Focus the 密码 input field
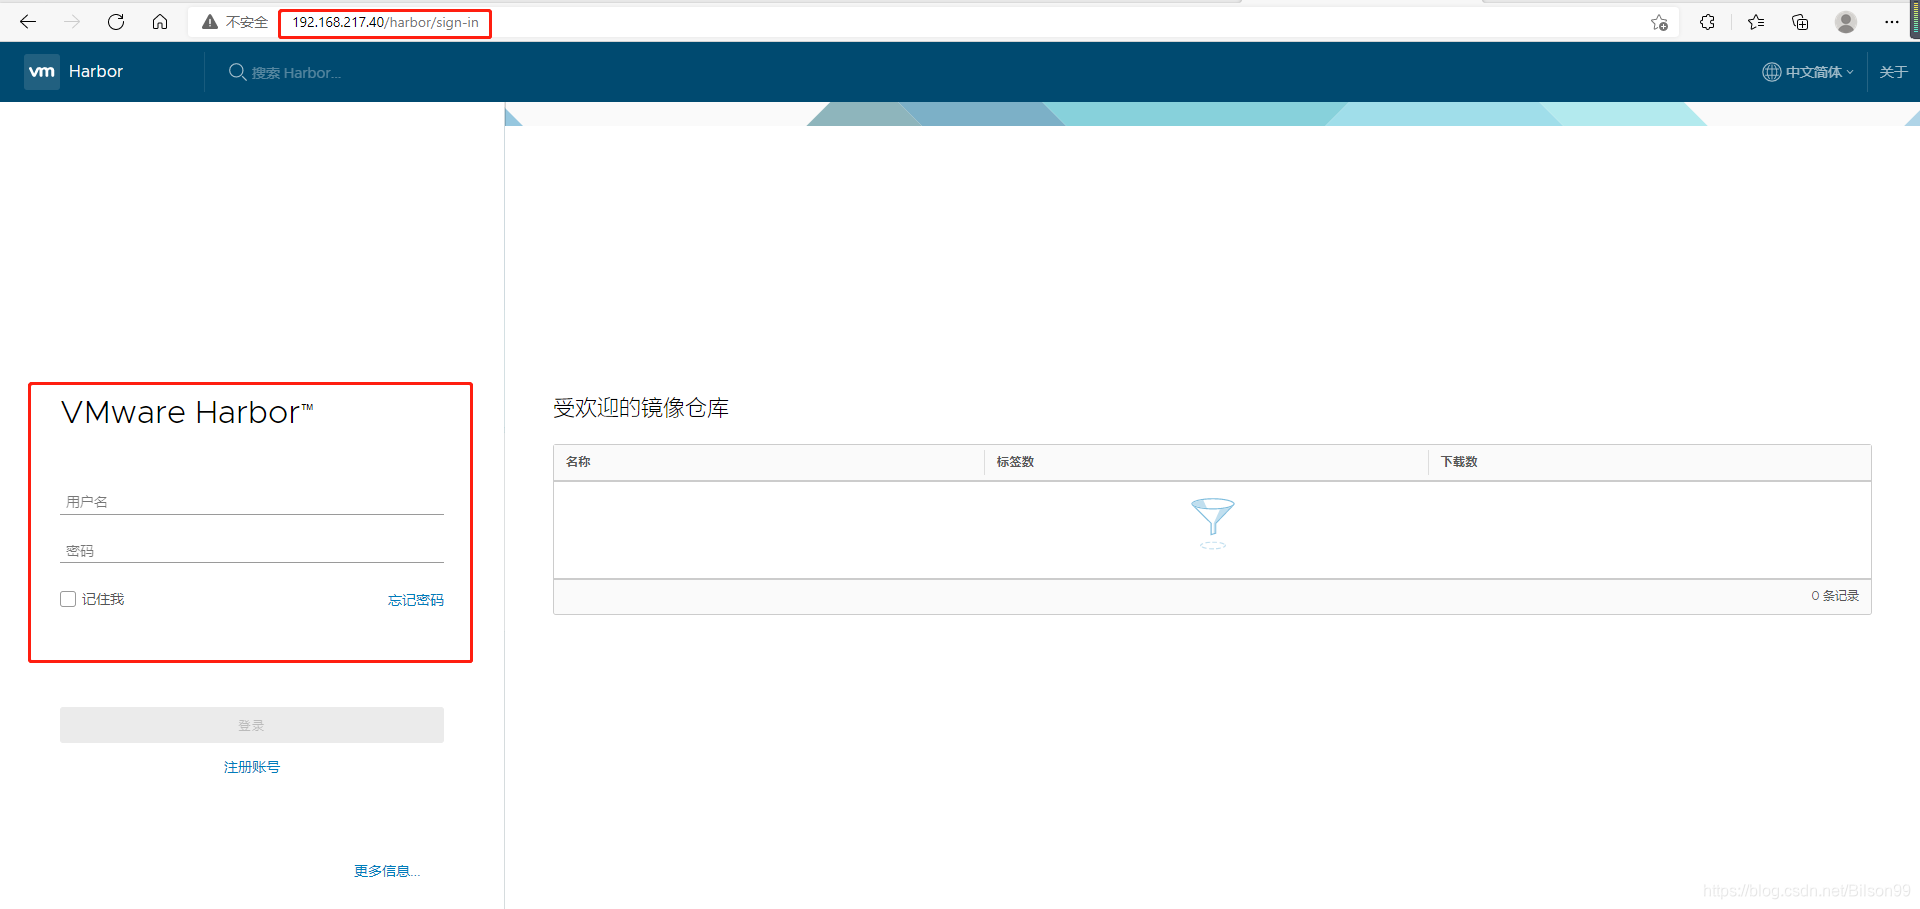 pos(252,550)
